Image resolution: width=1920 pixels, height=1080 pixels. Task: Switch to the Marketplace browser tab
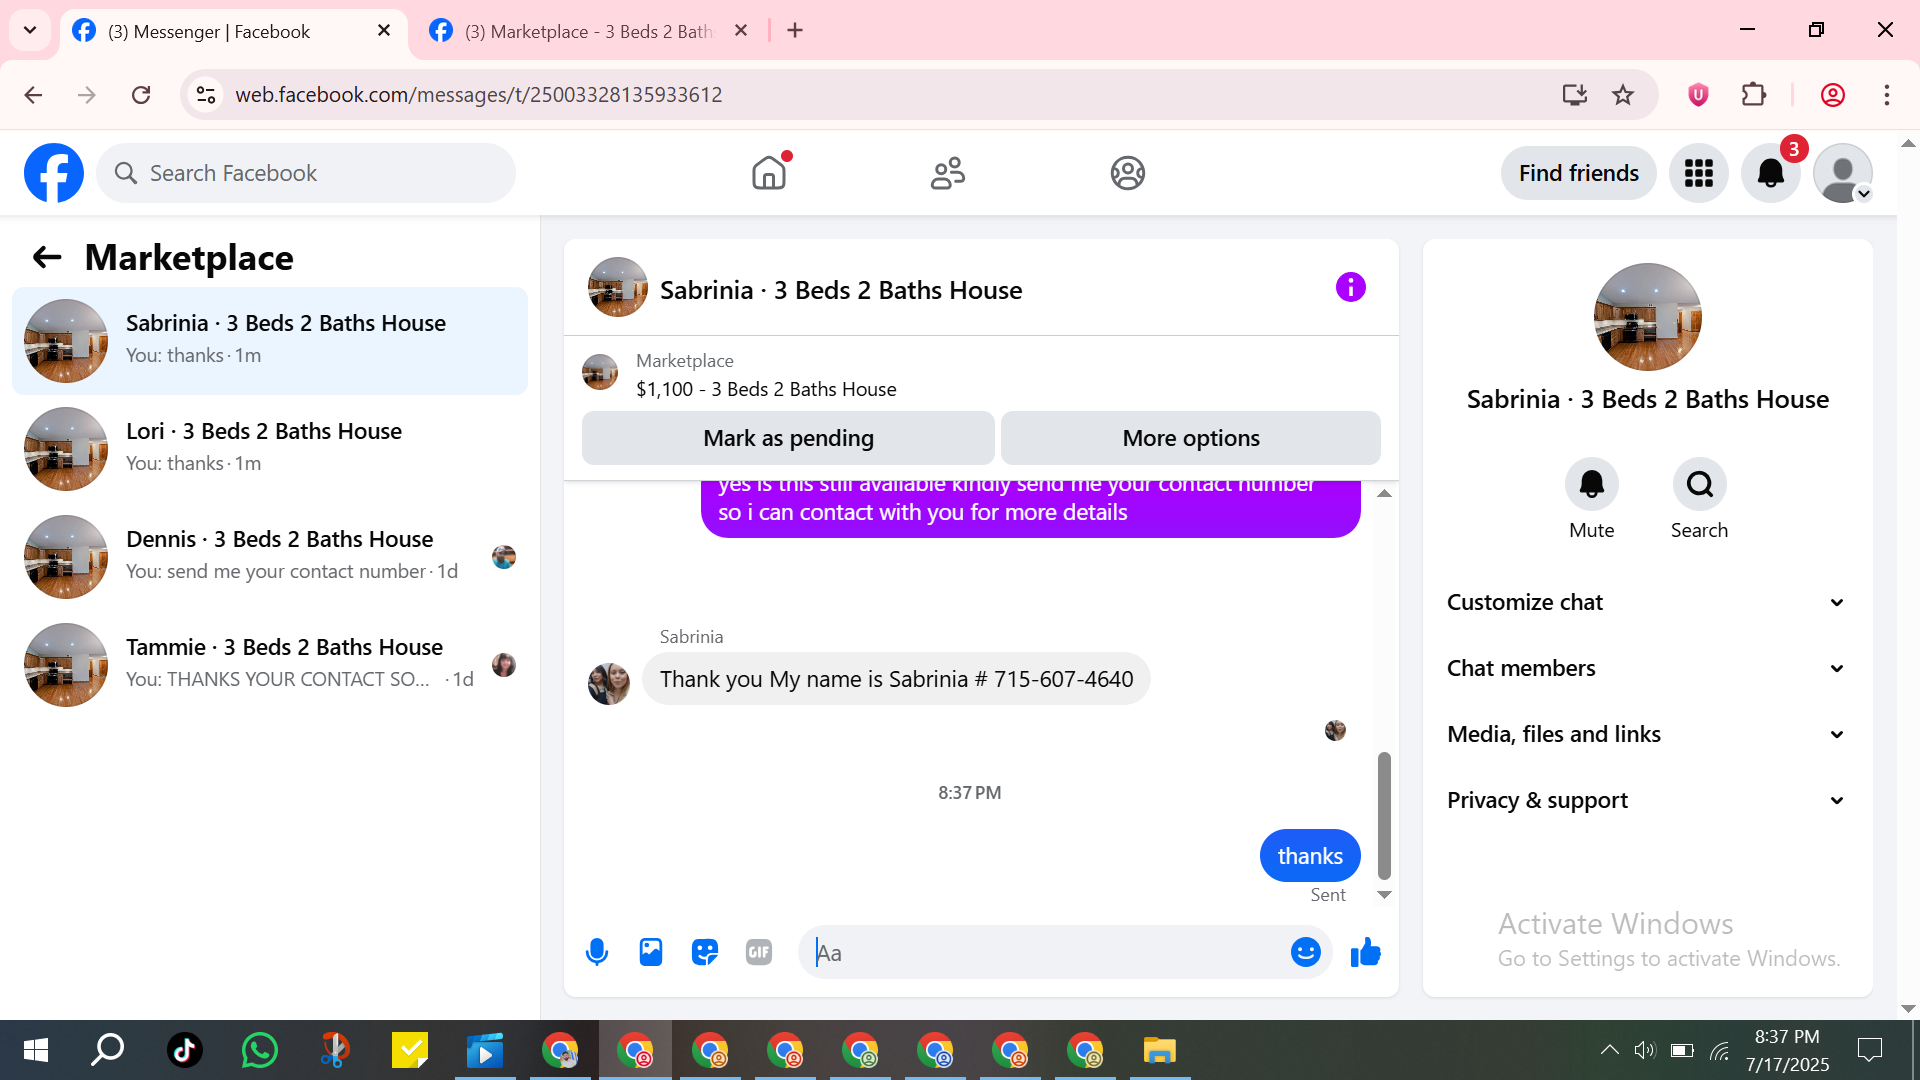click(x=588, y=31)
